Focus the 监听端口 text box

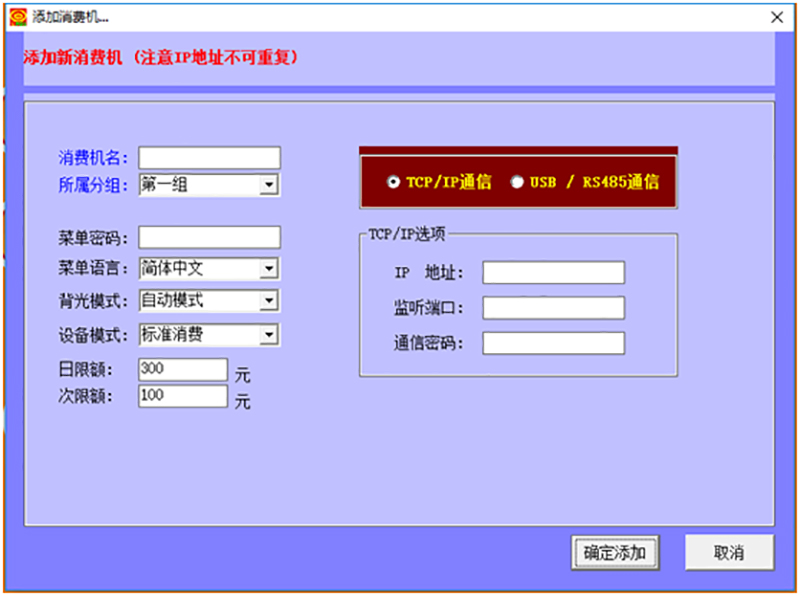553,308
